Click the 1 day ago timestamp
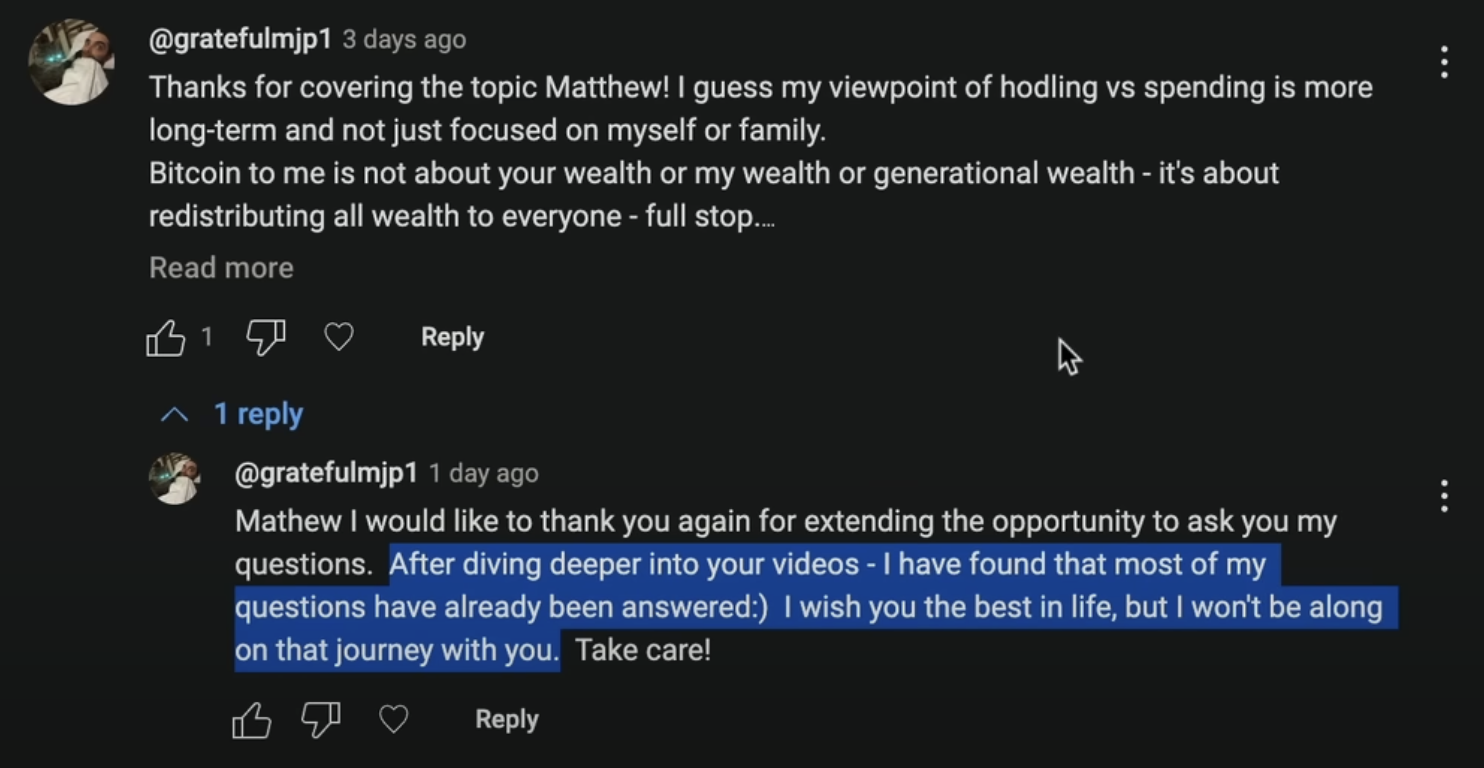The image size is (1484, 768). click(x=484, y=473)
